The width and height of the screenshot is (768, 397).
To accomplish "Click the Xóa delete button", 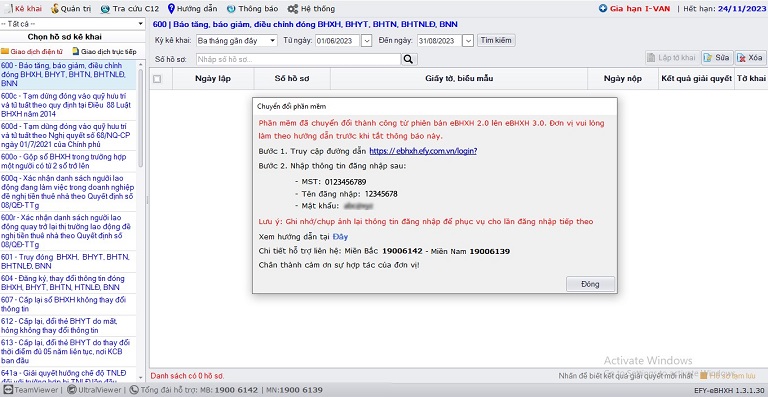I will [x=750, y=58].
